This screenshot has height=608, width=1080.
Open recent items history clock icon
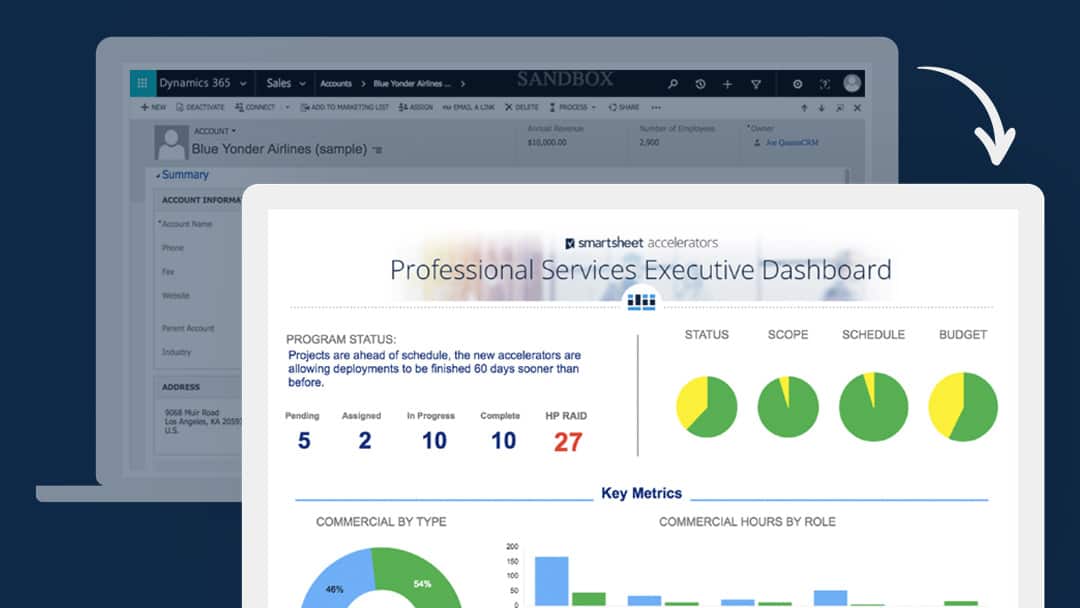700,84
